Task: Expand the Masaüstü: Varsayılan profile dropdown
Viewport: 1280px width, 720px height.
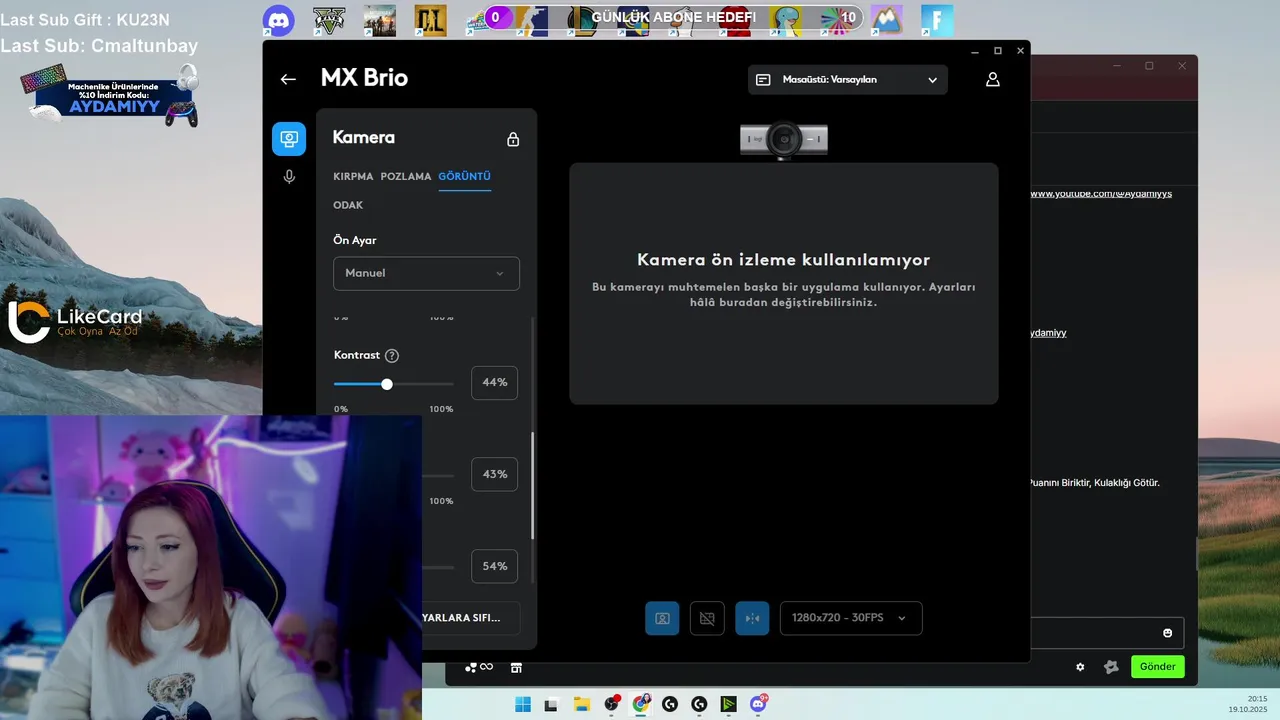Action: (848, 79)
